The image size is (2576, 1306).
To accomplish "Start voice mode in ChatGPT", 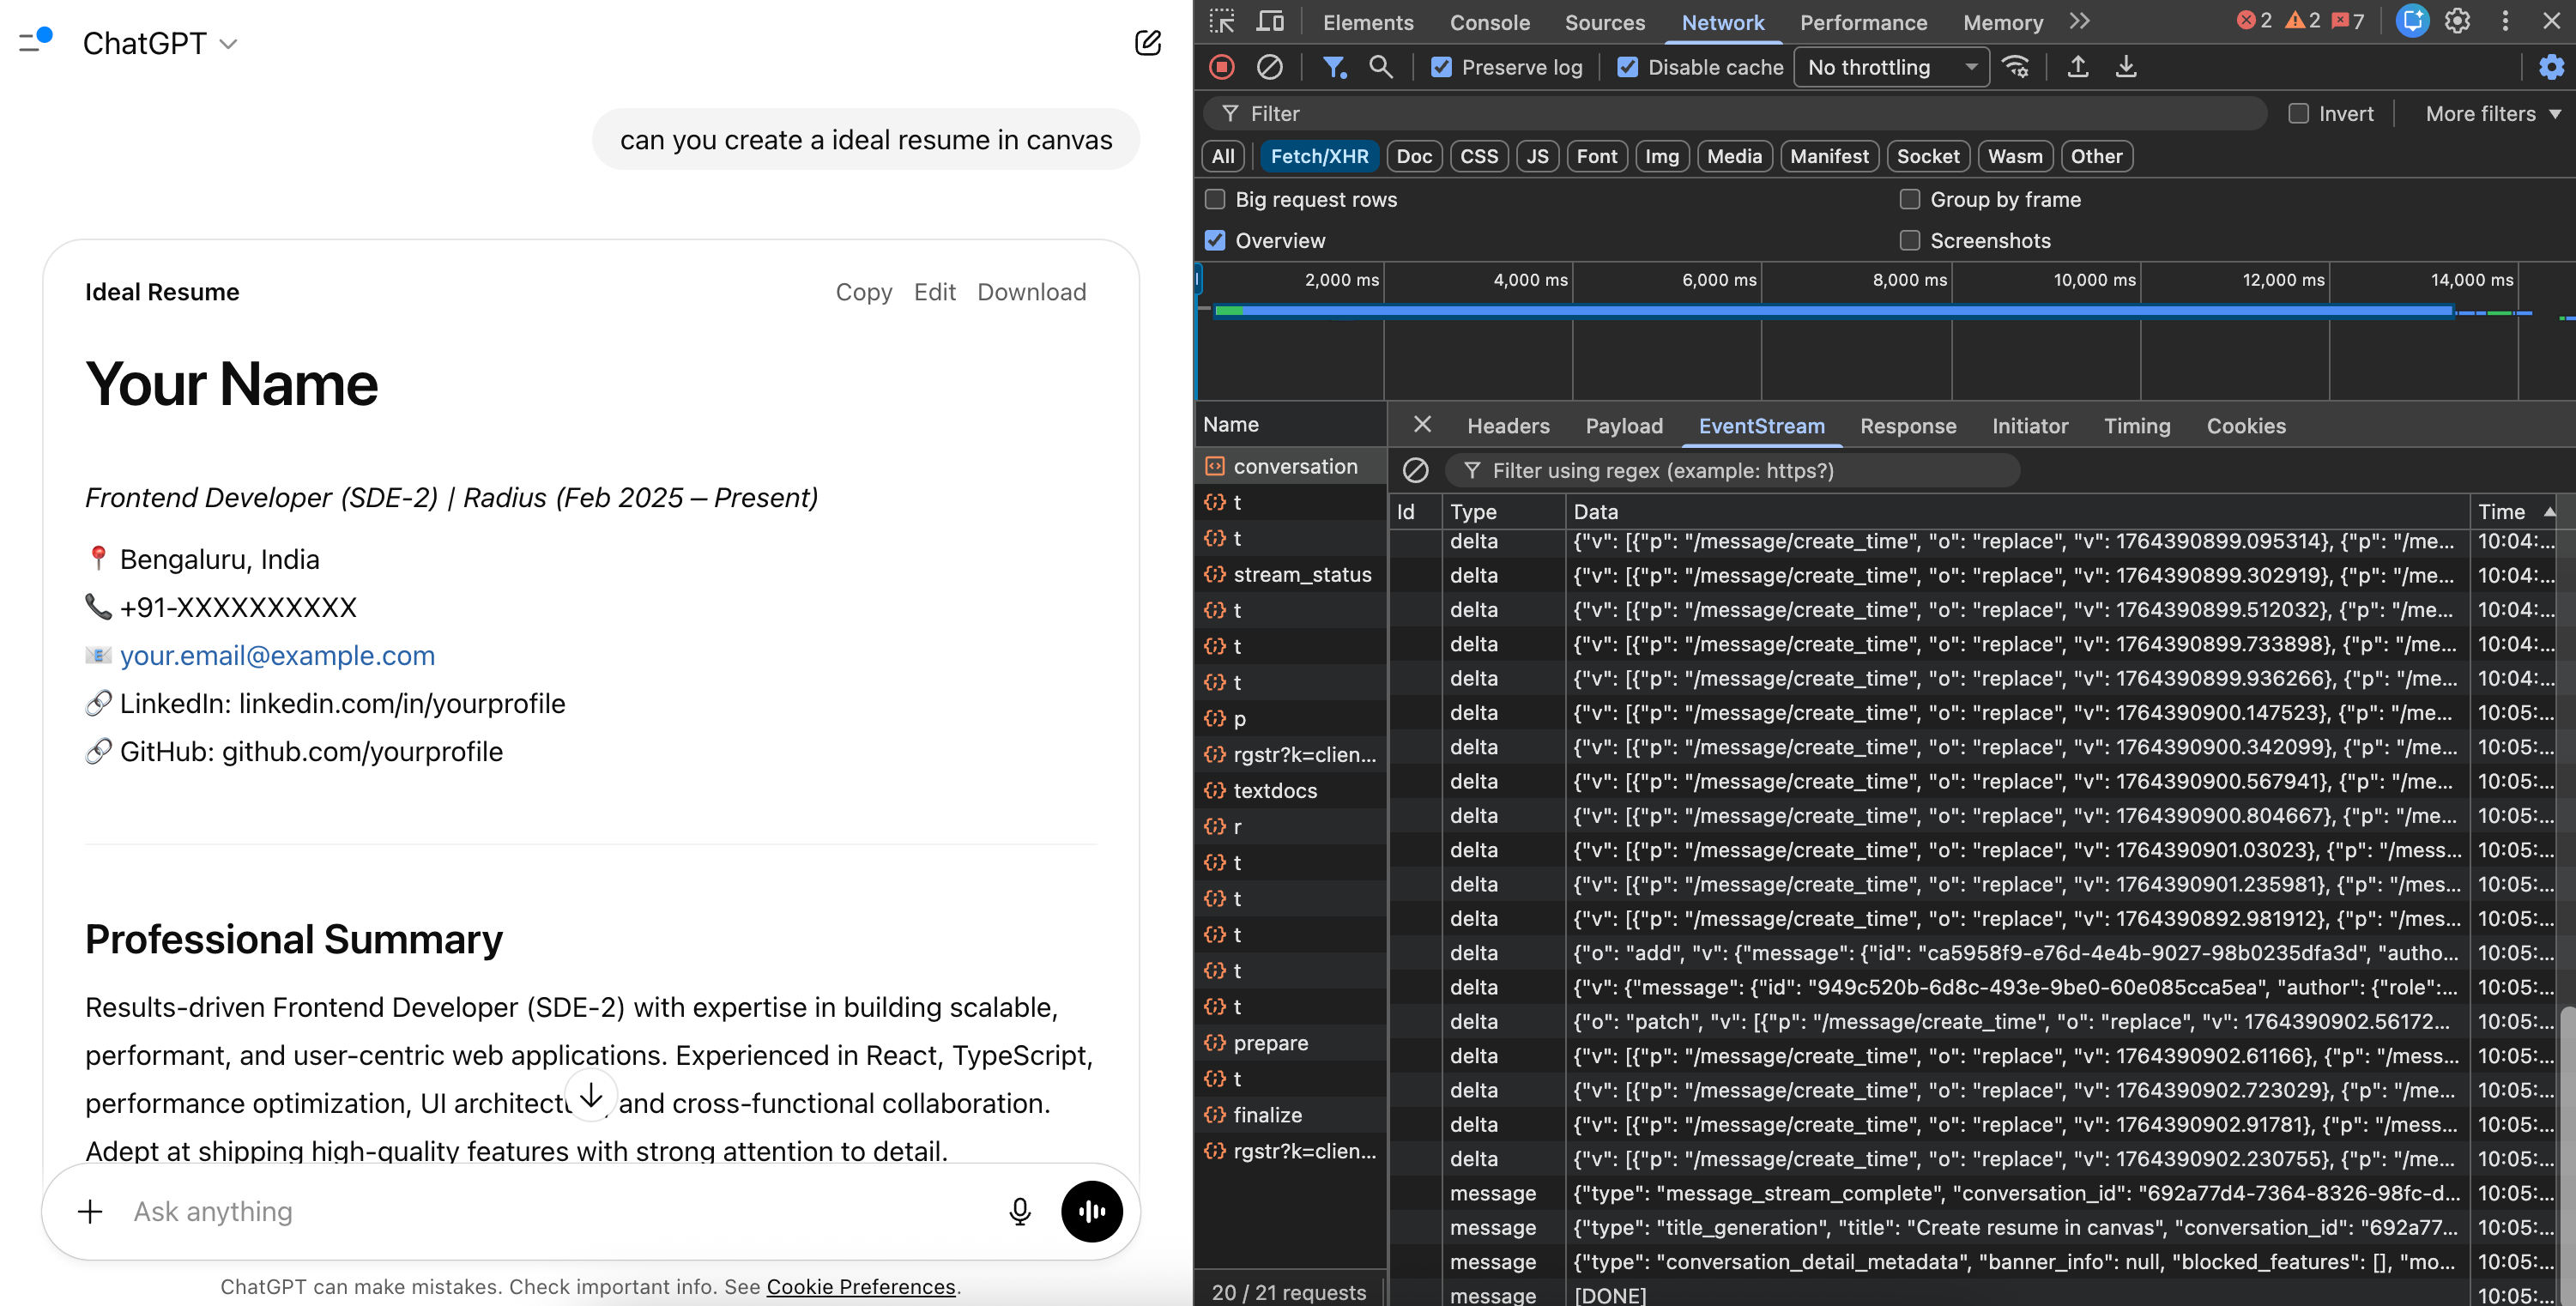I will (x=1091, y=1211).
